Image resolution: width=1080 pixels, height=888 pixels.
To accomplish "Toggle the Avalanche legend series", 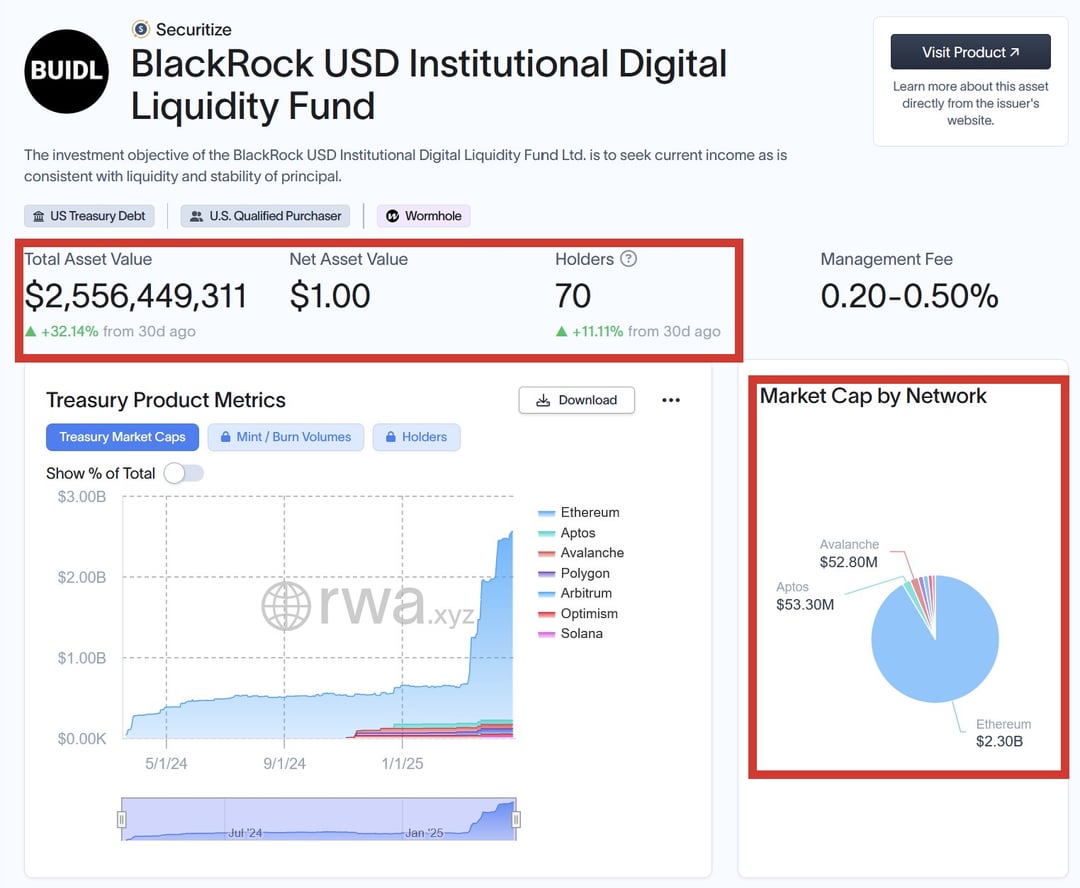I will pyautogui.click(x=581, y=553).
